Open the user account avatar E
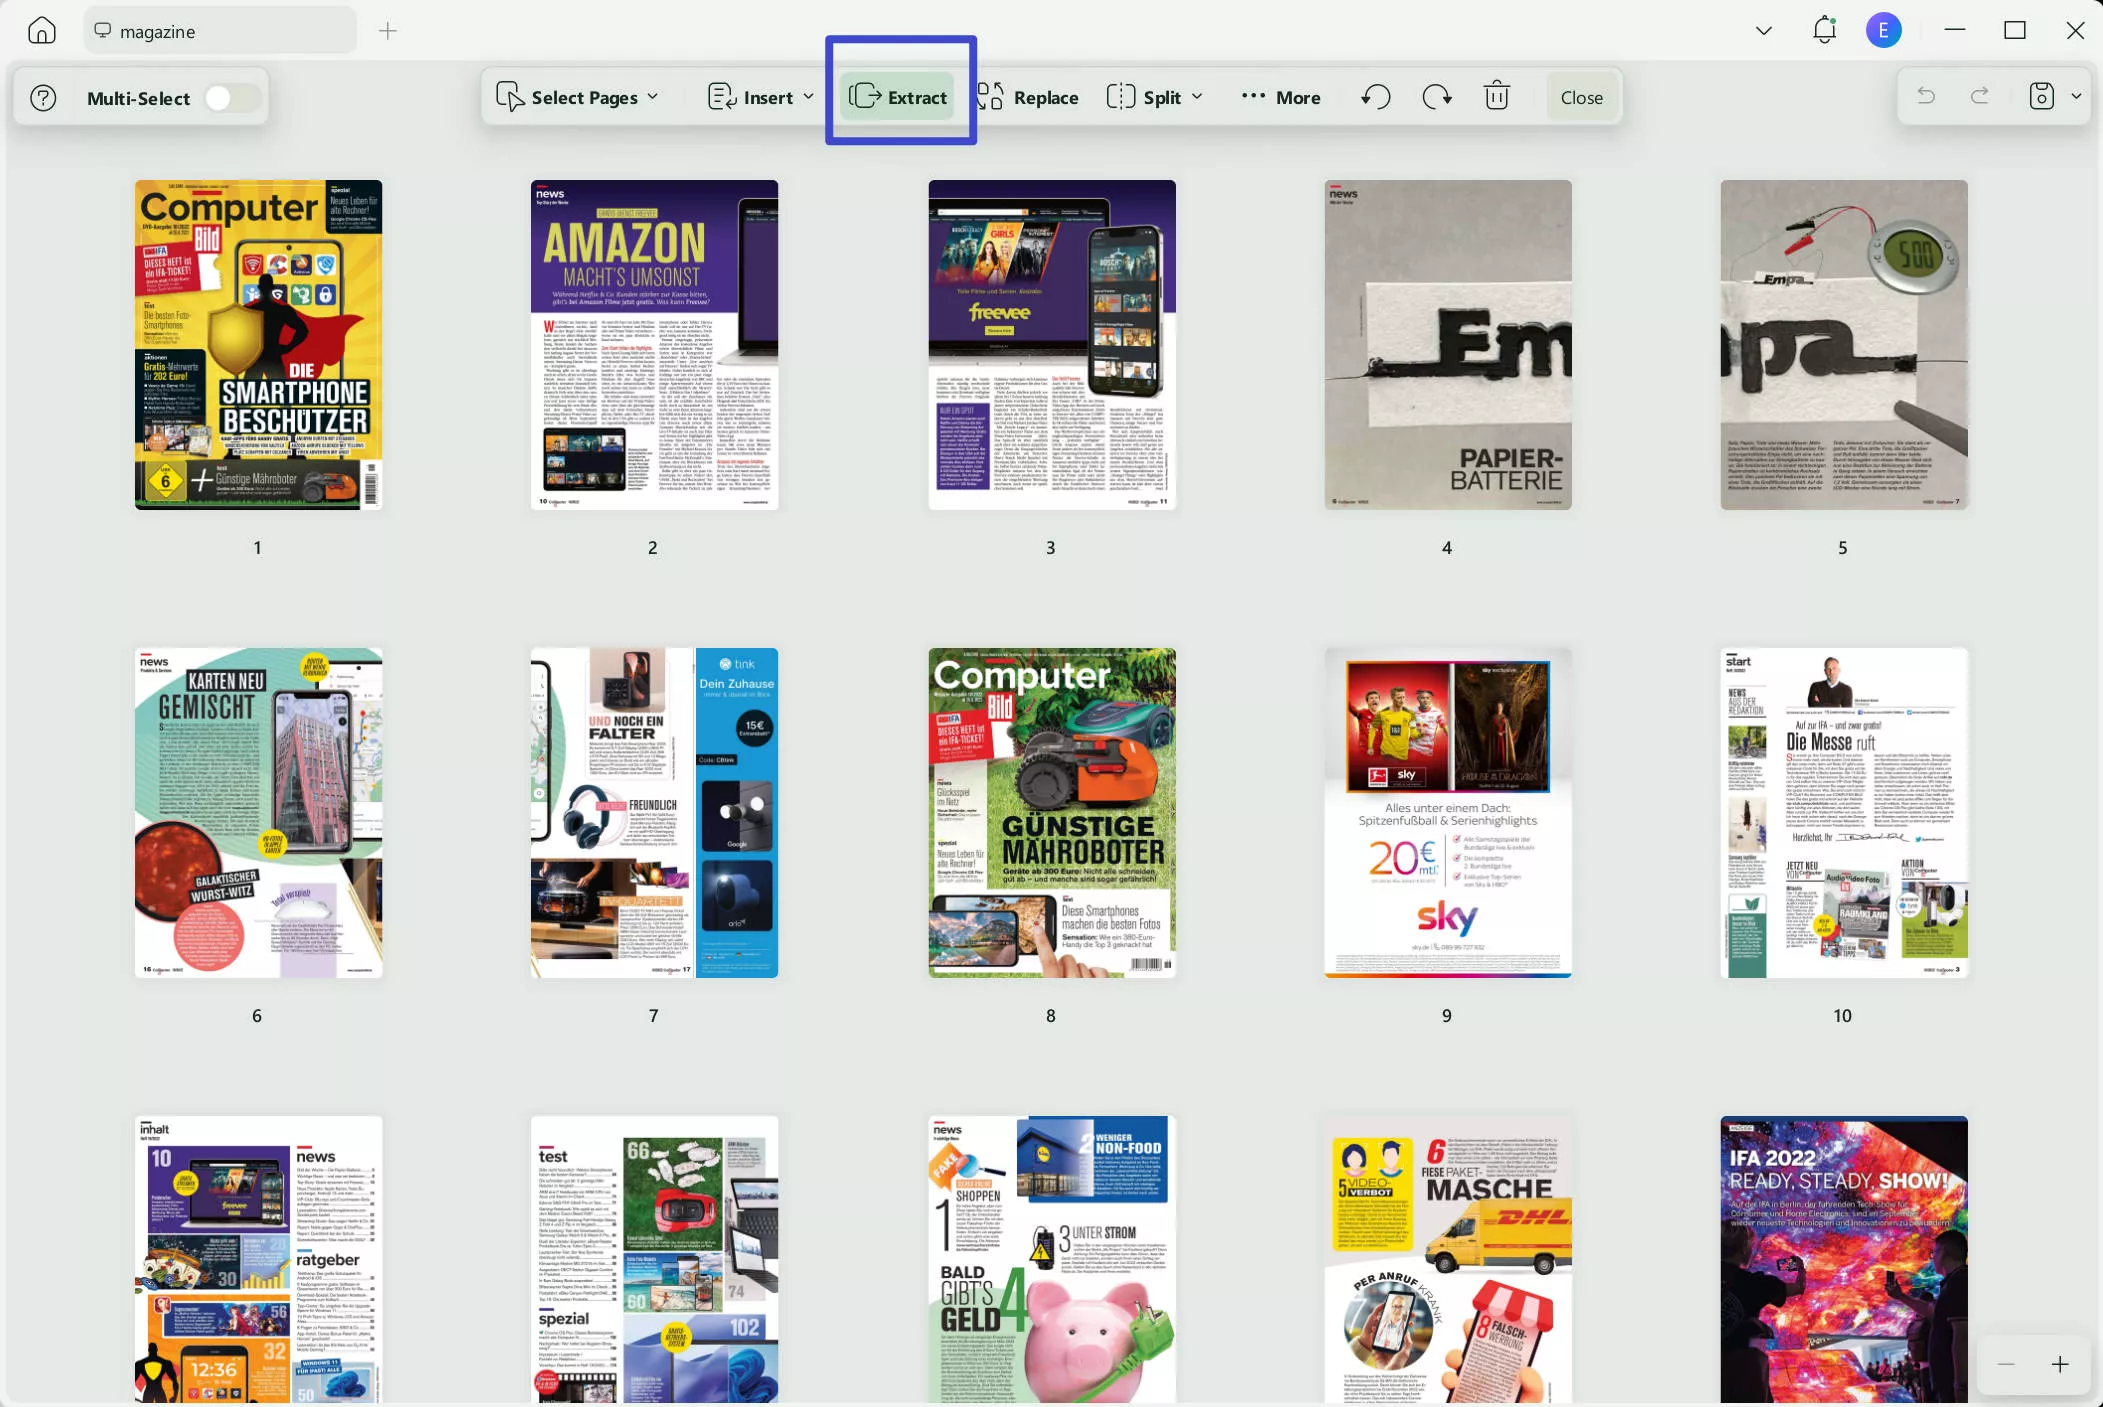 [1883, 30]
